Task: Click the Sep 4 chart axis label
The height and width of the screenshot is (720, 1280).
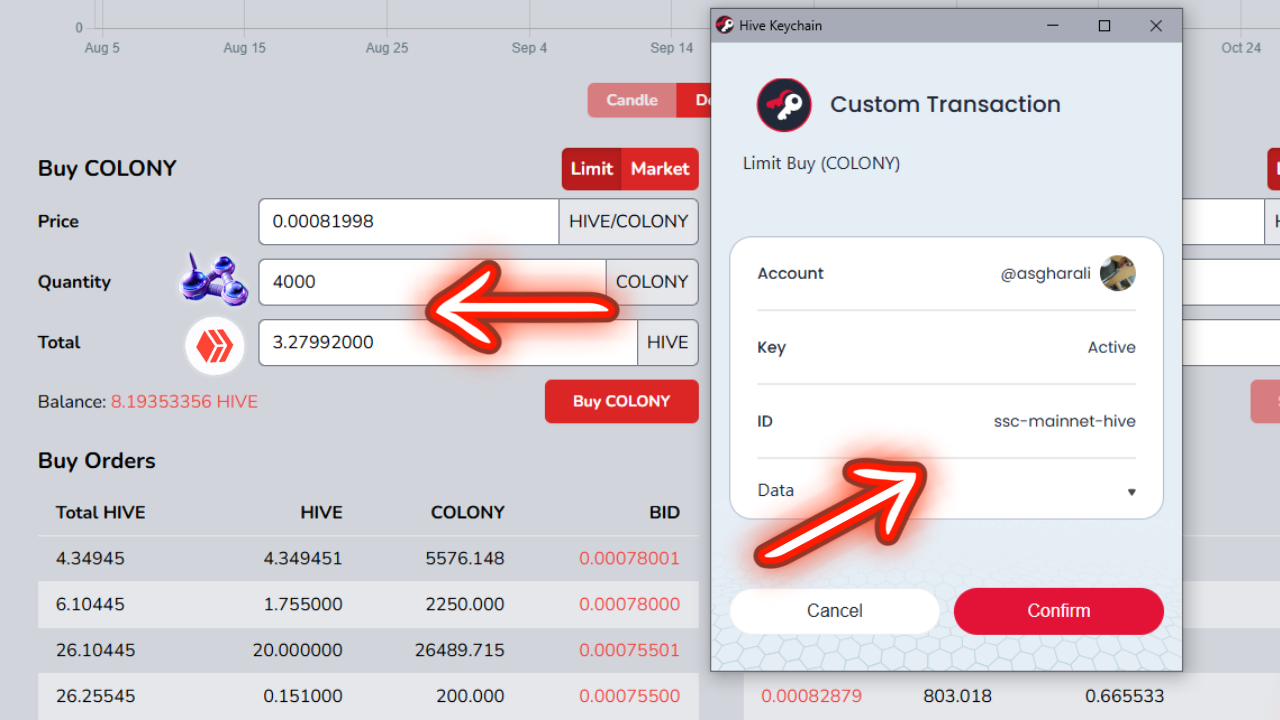Action: click(x=529, y=48)
